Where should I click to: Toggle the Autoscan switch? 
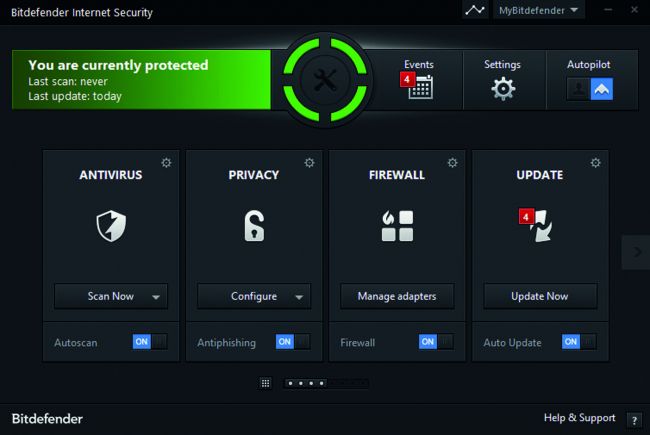(149, 342)
